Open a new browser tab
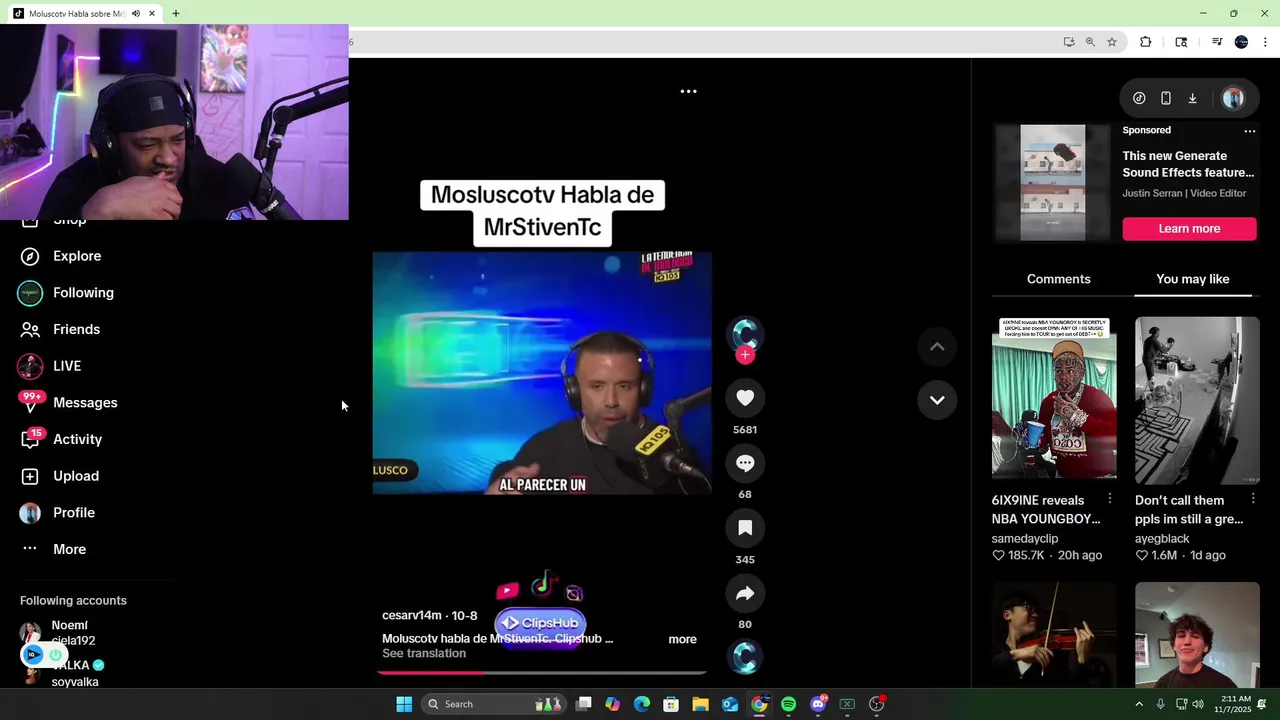Image resolution: width=1280 pixels, height=720 pixels. (176, 14)
